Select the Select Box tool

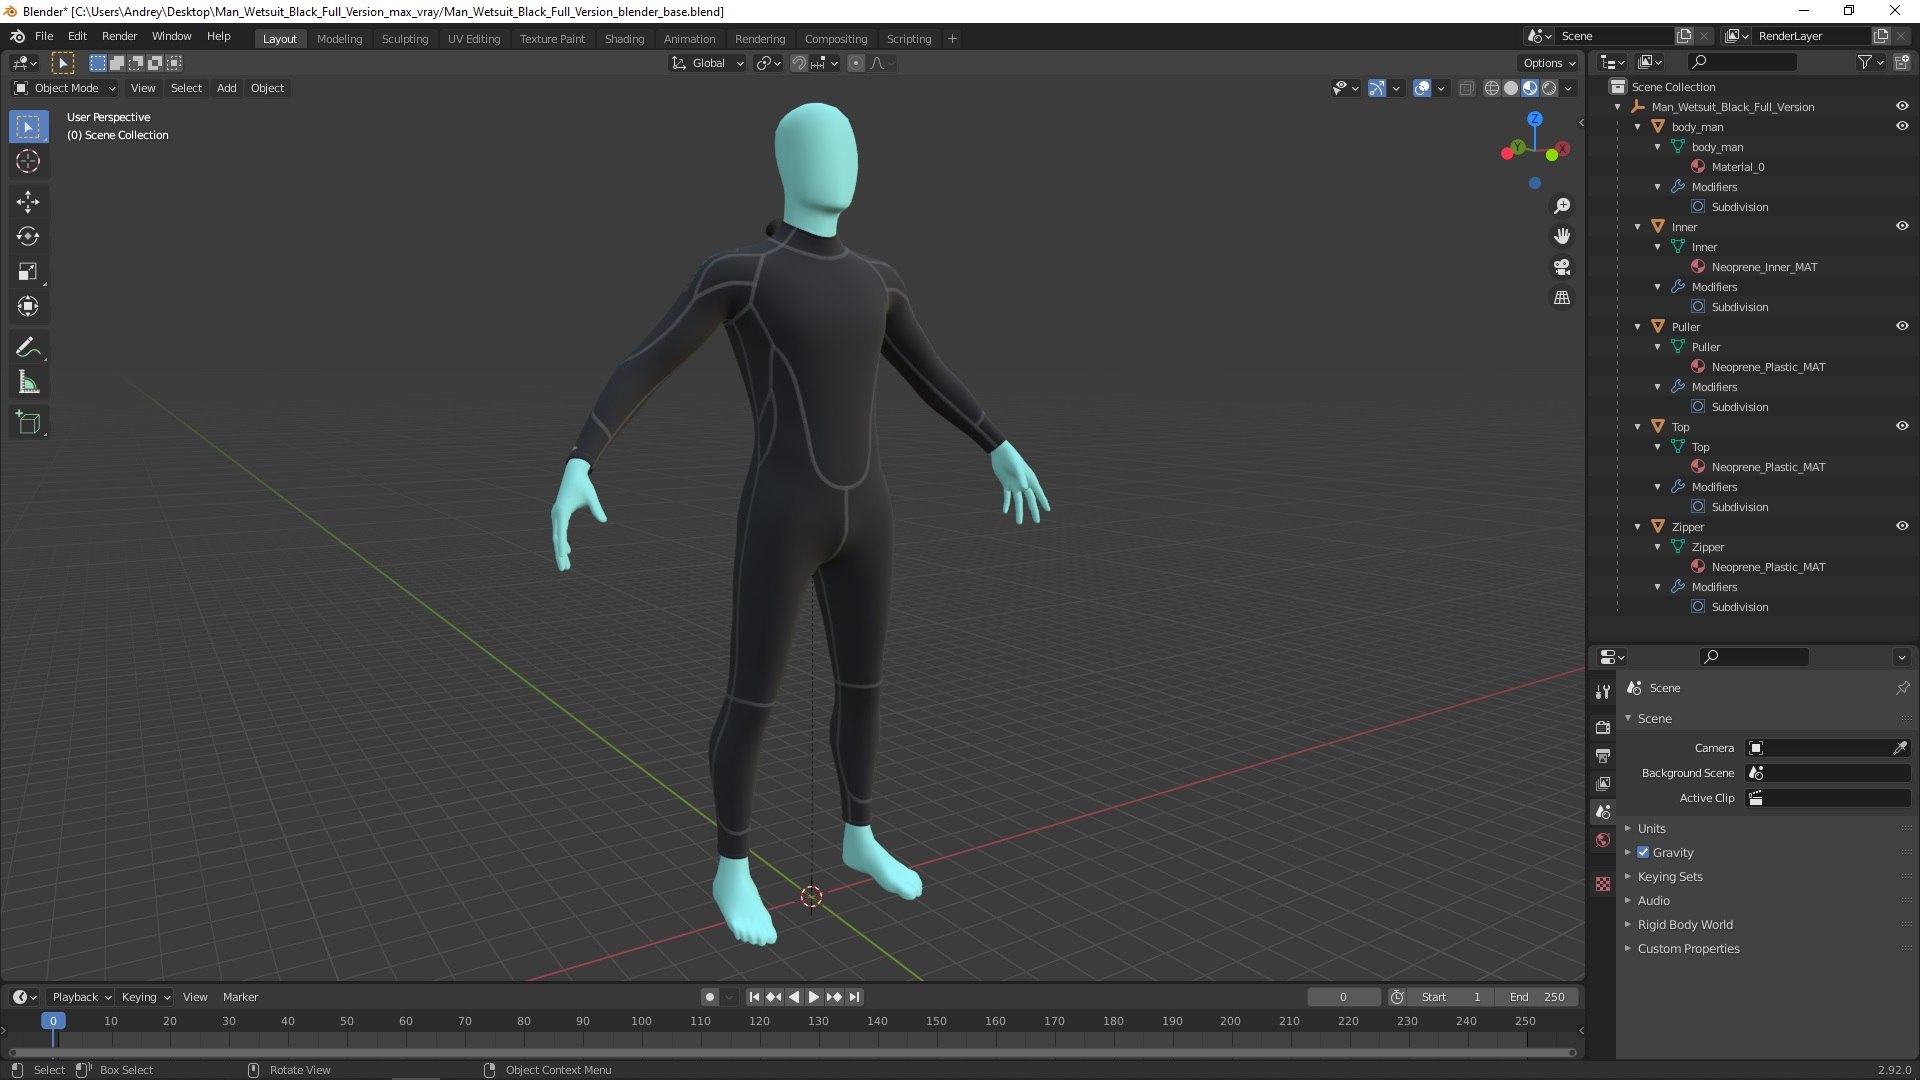point(28,127)
